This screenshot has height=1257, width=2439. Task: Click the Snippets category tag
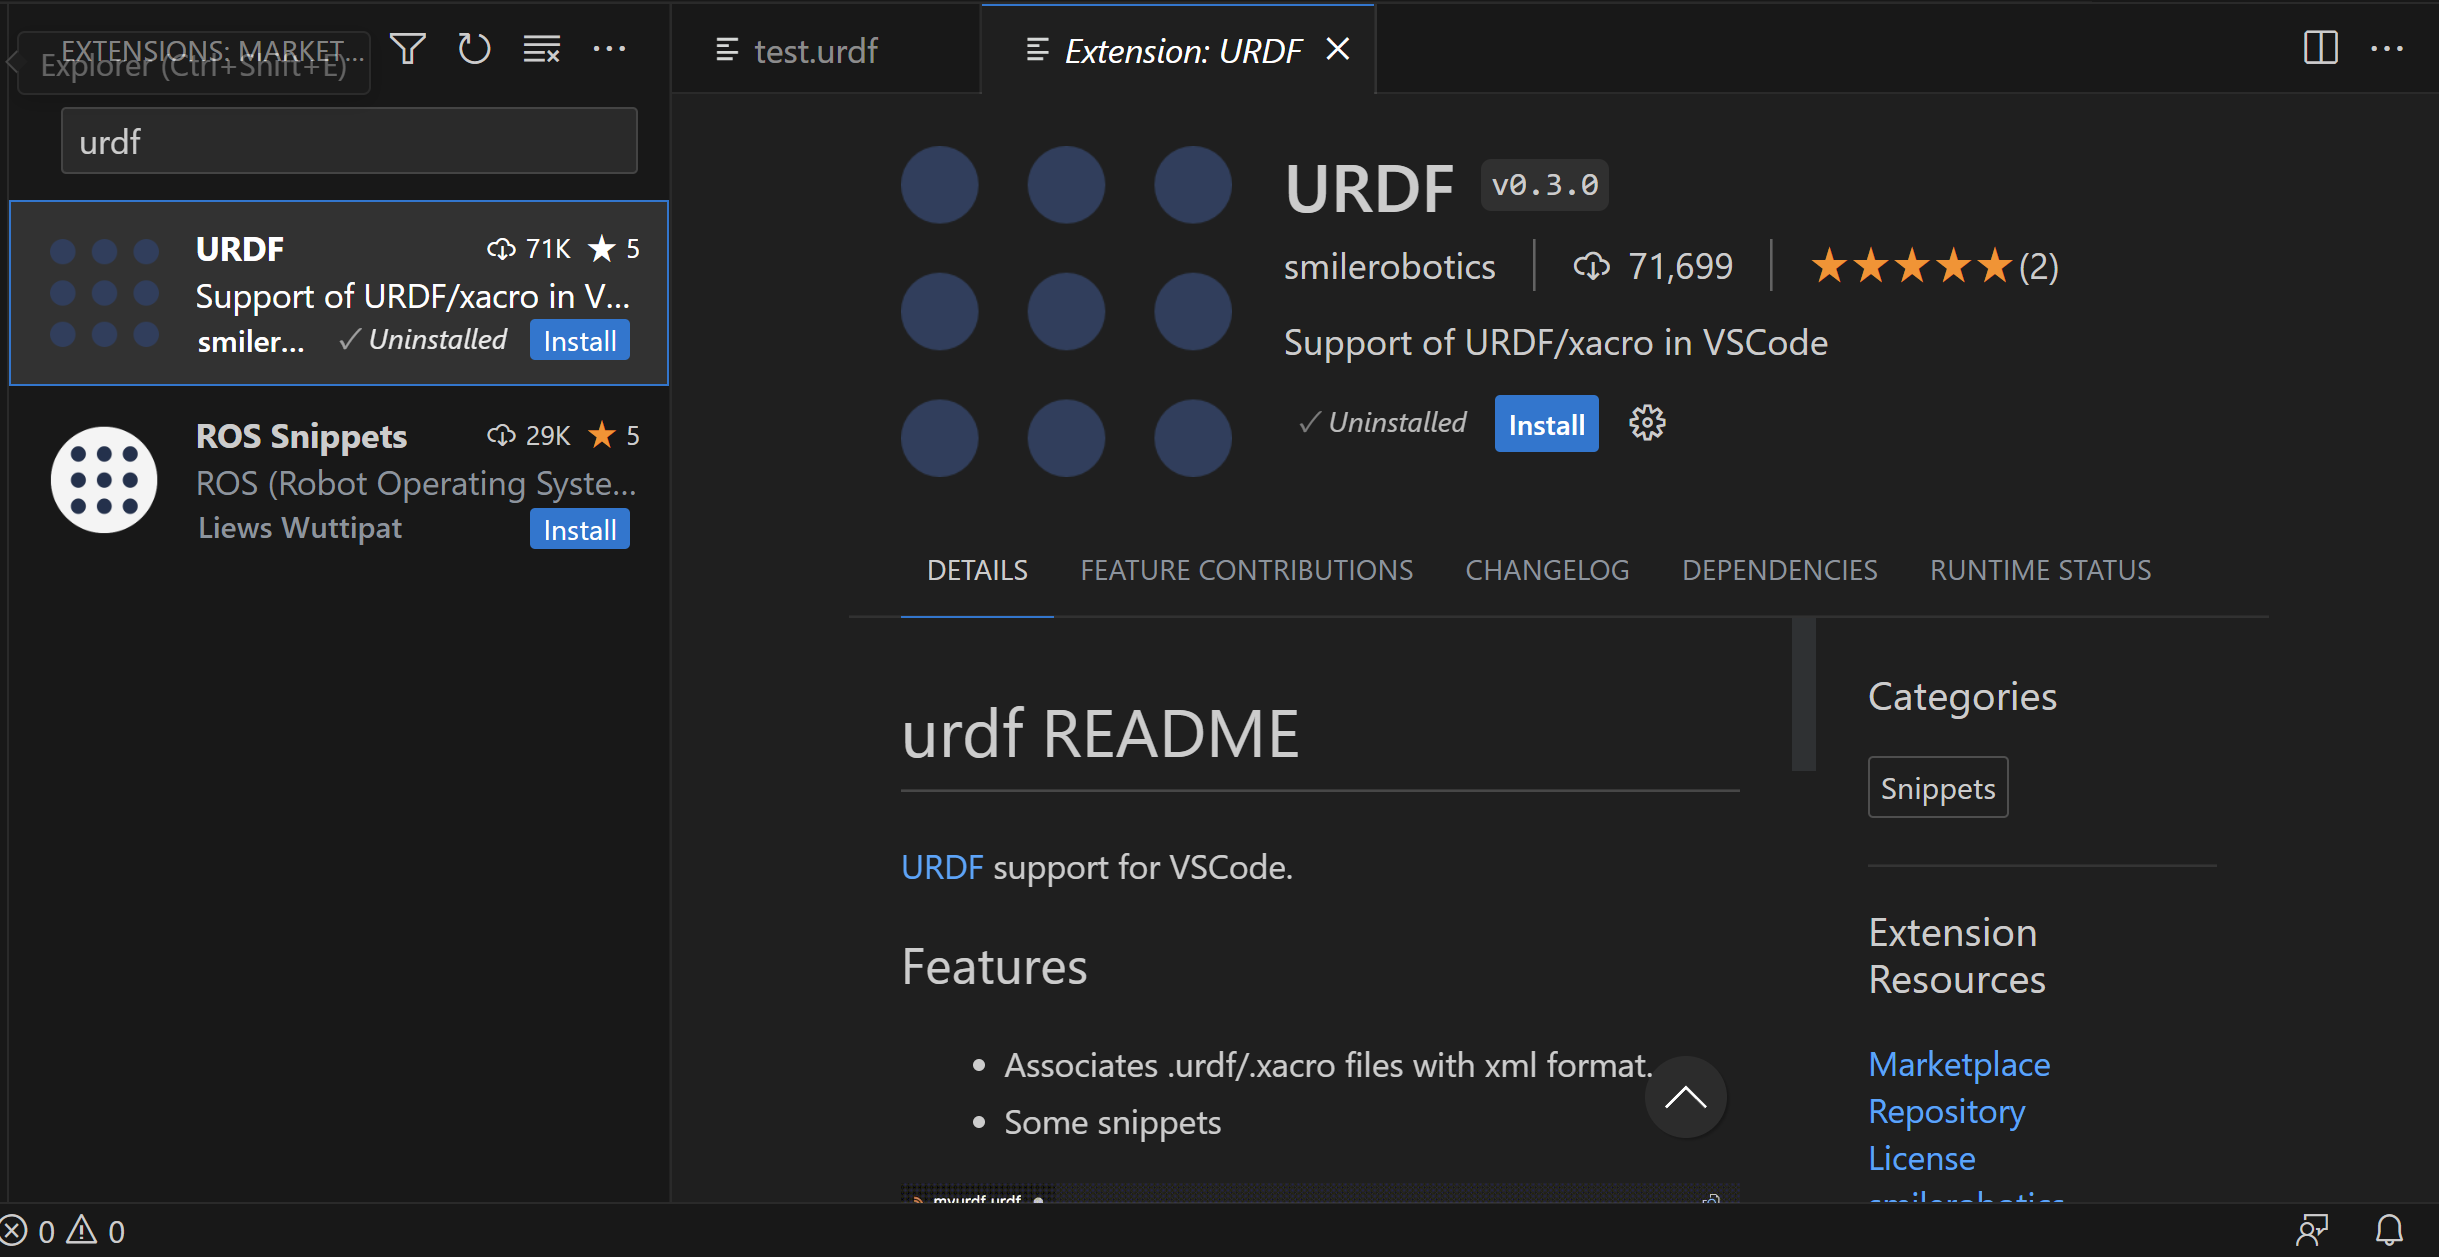pyautogui.click(x=1937, y=788)
